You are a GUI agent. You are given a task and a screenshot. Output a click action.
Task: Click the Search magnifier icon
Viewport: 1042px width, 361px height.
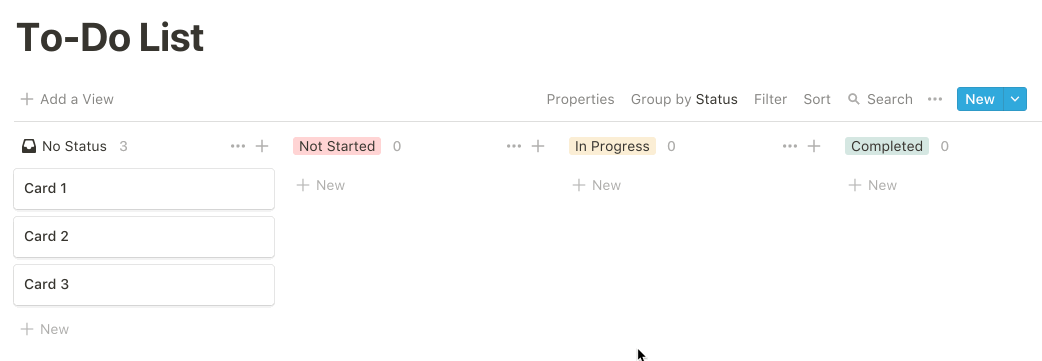(854, 99)
